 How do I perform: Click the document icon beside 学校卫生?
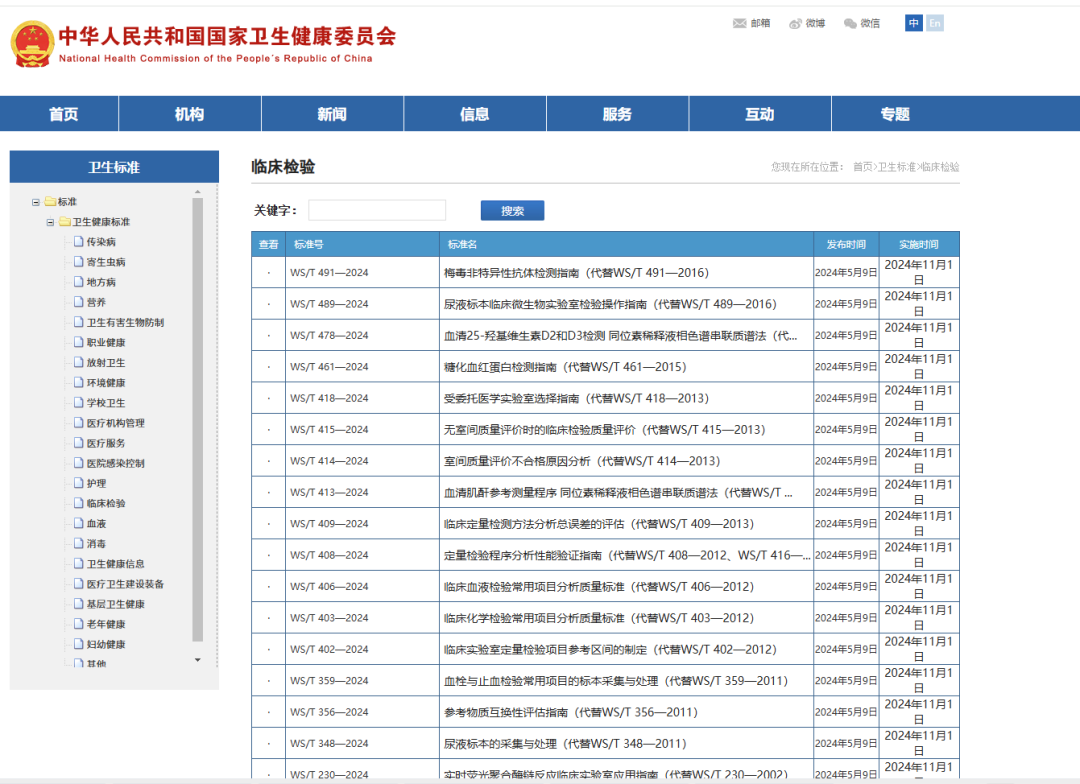click(x=79, y=402)
